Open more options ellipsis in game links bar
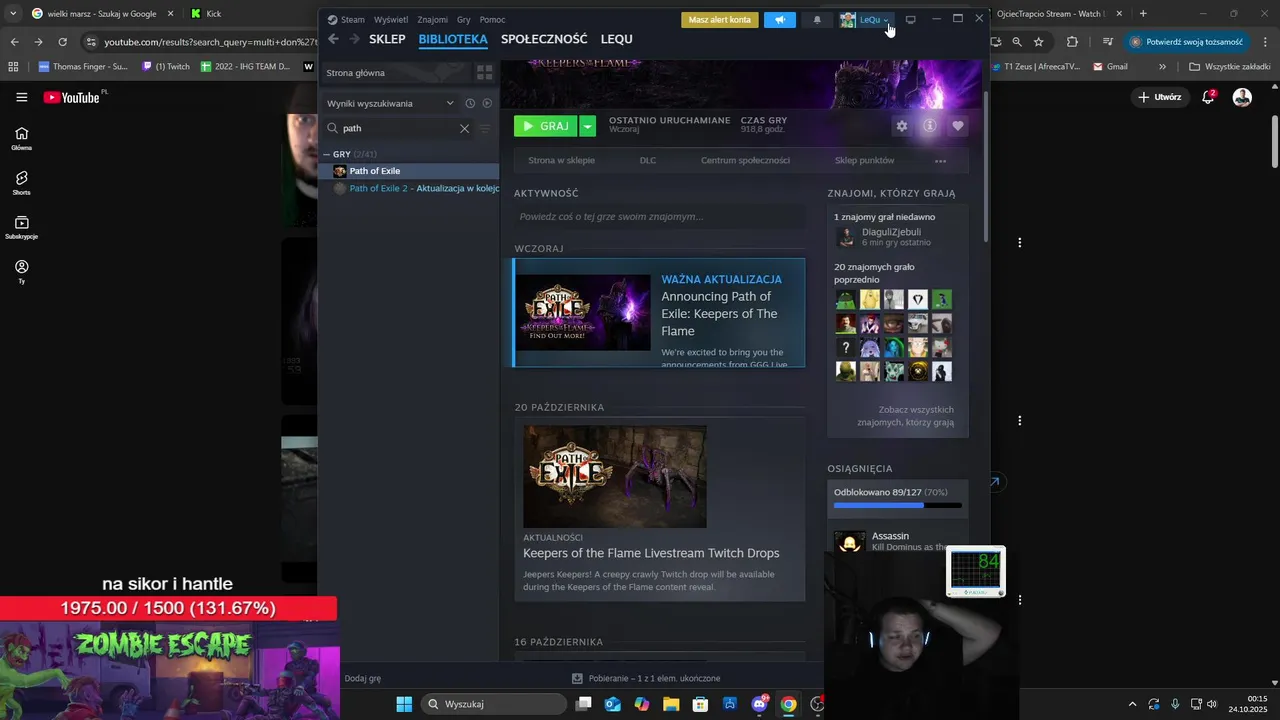 [940, 160]
